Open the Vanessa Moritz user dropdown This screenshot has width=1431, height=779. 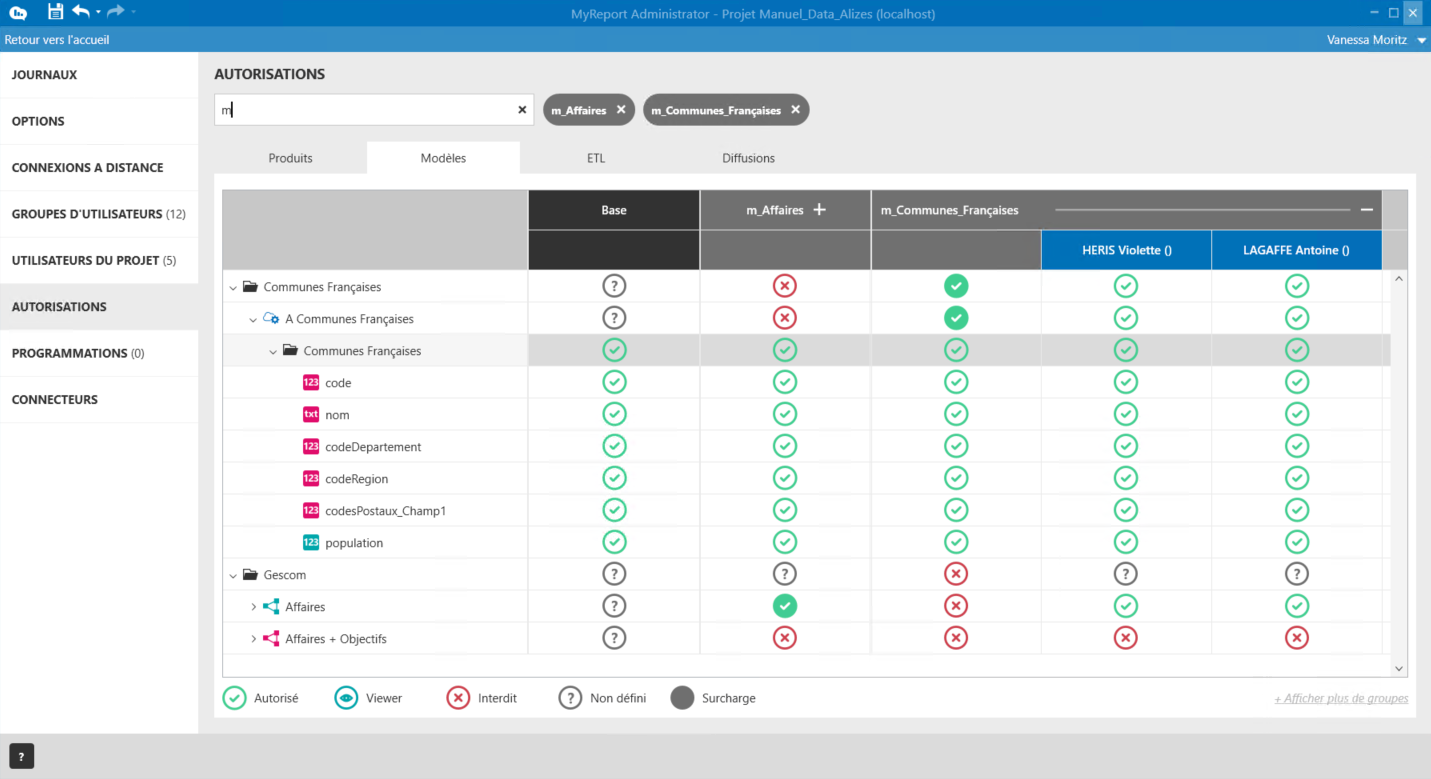1421,41
